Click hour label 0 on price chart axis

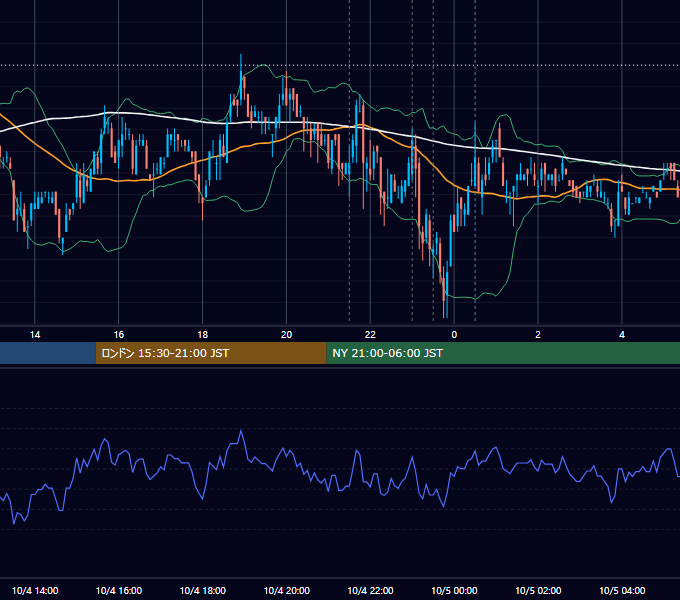point(454,334)
